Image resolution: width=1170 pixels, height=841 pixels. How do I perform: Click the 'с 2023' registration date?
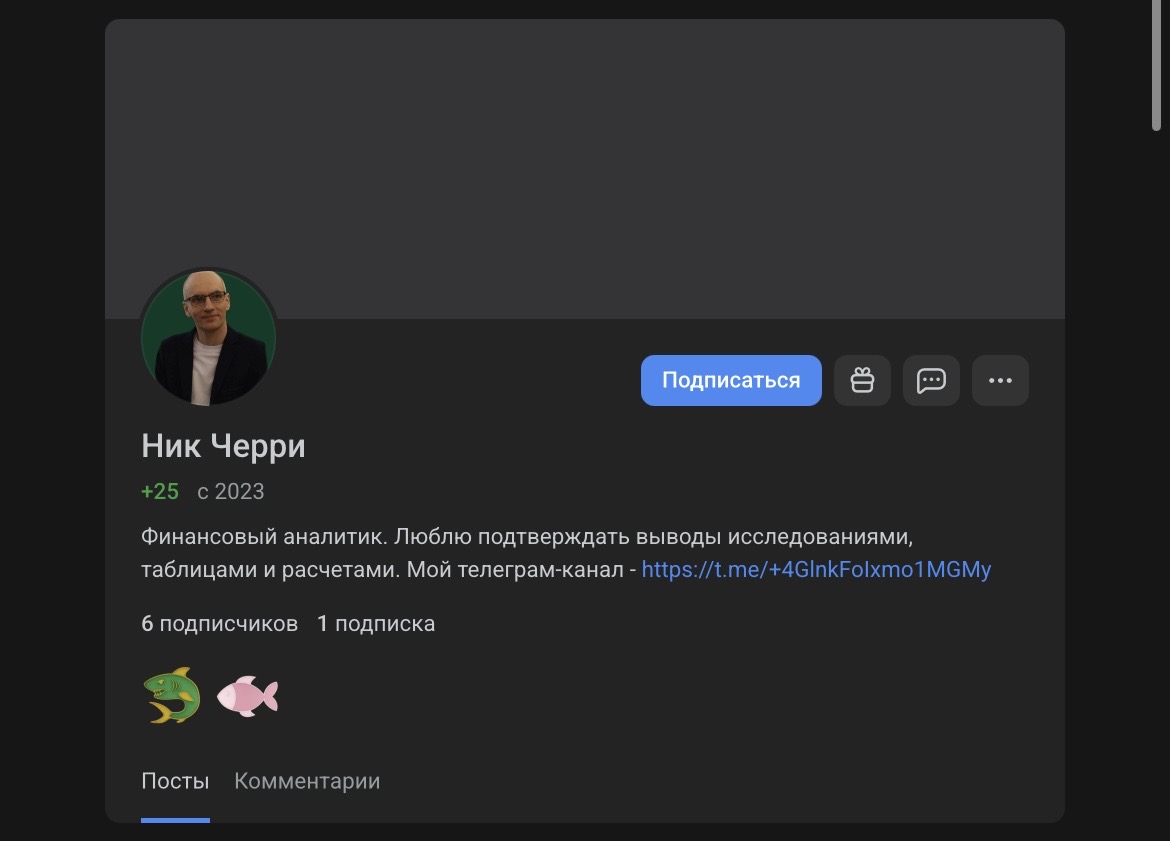pos(231,492)
